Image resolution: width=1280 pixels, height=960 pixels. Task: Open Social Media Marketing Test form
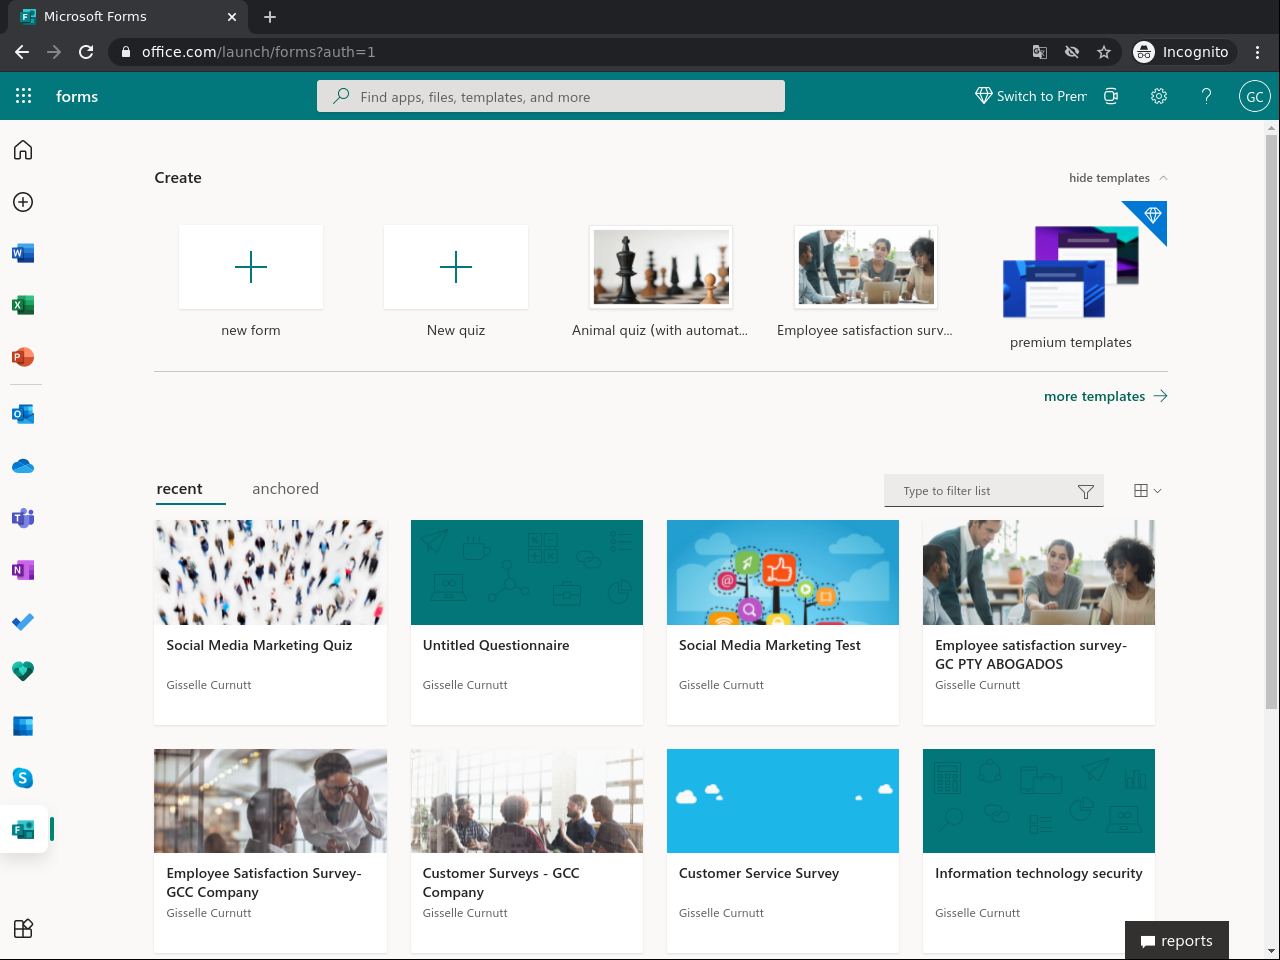783,622
